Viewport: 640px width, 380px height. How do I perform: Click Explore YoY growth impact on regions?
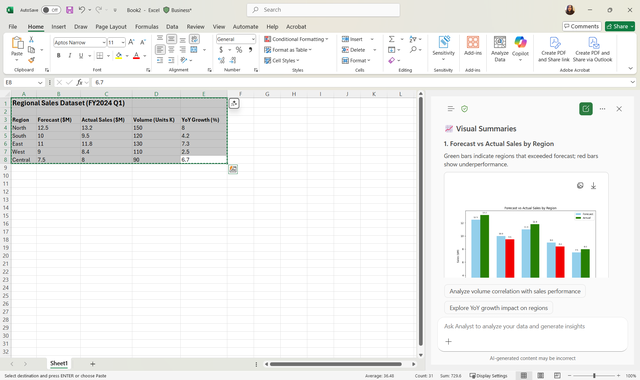pyautogui.click(x=498, y=308)
